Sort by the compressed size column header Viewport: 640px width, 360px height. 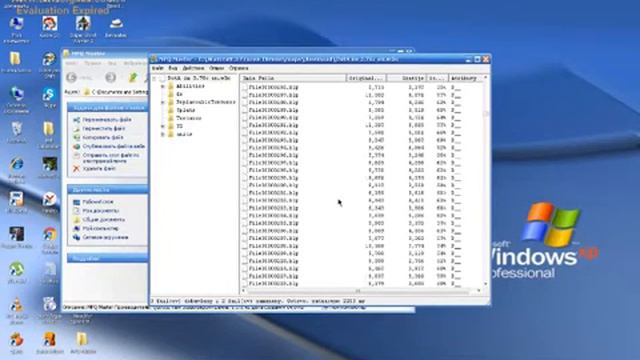tap(406, 78)
